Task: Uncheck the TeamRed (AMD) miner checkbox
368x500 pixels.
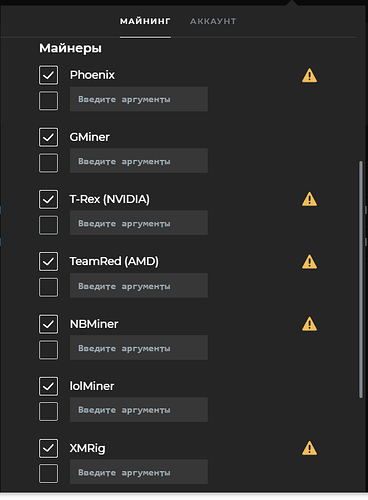Action: click(48, 261)
